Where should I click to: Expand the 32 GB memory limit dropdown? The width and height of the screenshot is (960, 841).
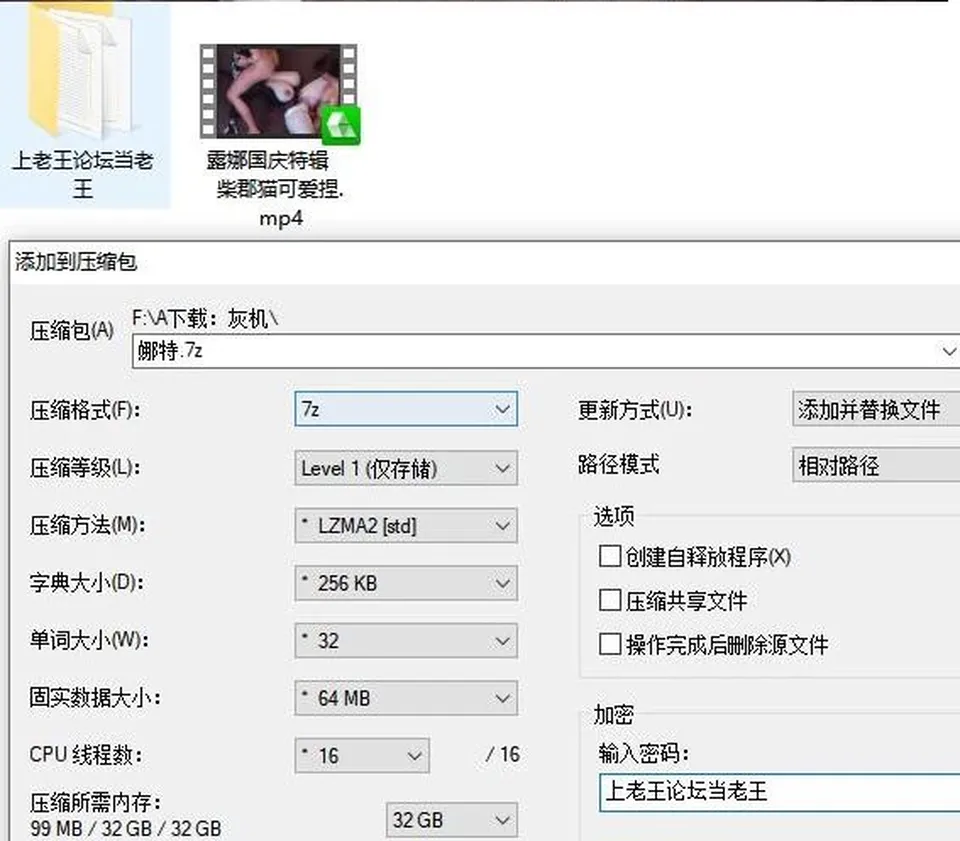tap(452, 820)
